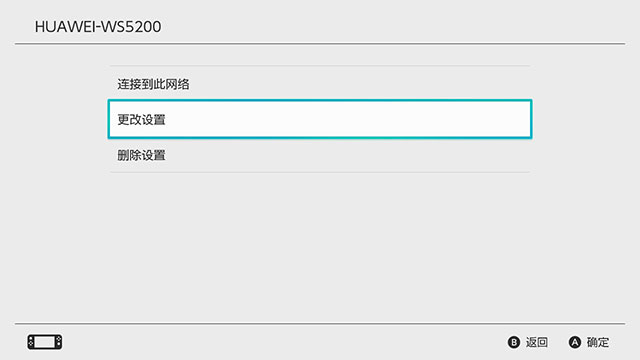The width and height of the screenshot is (640, 360).
Task: Click the 更改设置 text label
Action: point(141,120)
